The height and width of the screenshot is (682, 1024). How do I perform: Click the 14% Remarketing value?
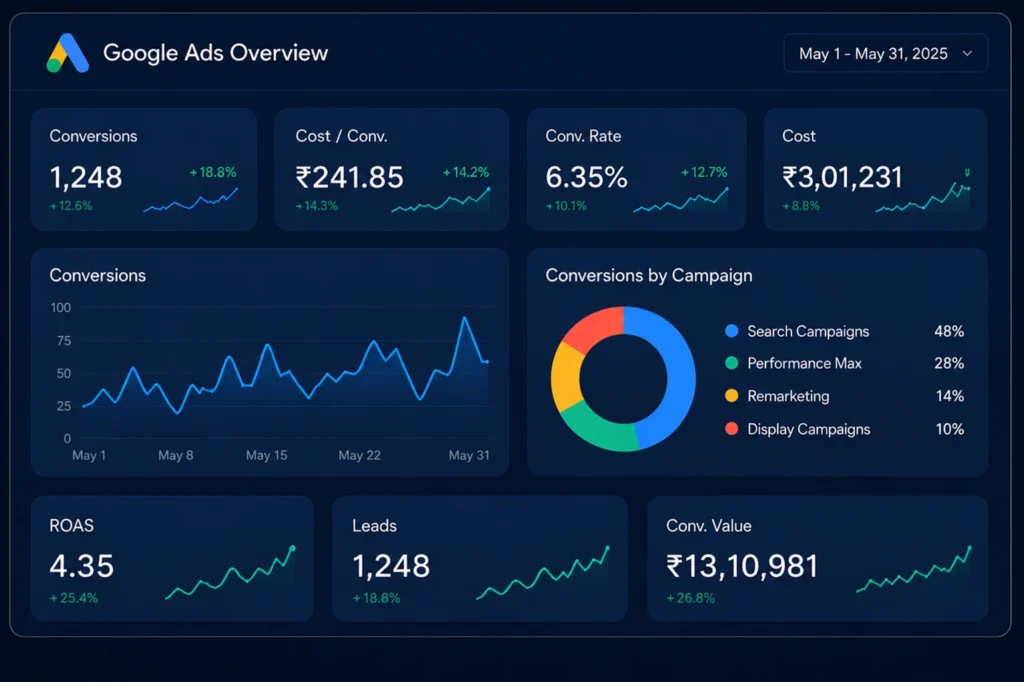950,396
